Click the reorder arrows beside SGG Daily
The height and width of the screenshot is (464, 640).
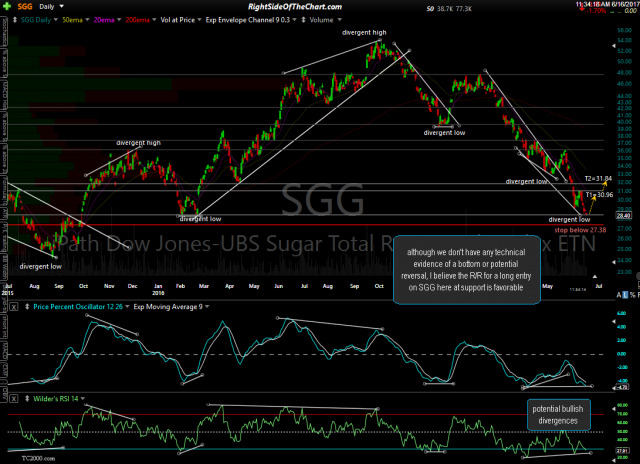point(15,20)
